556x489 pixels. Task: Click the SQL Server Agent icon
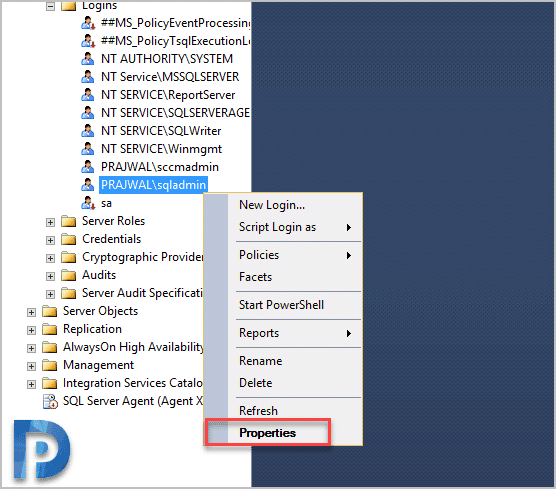pos(50,401)
